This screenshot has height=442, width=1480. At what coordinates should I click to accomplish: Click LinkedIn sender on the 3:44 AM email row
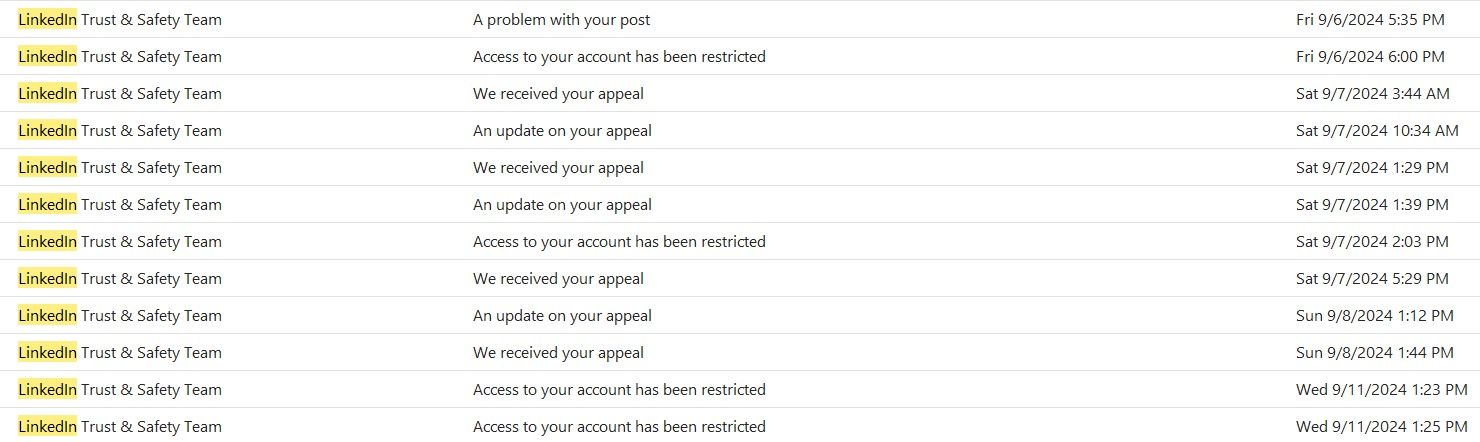point(120,94)
